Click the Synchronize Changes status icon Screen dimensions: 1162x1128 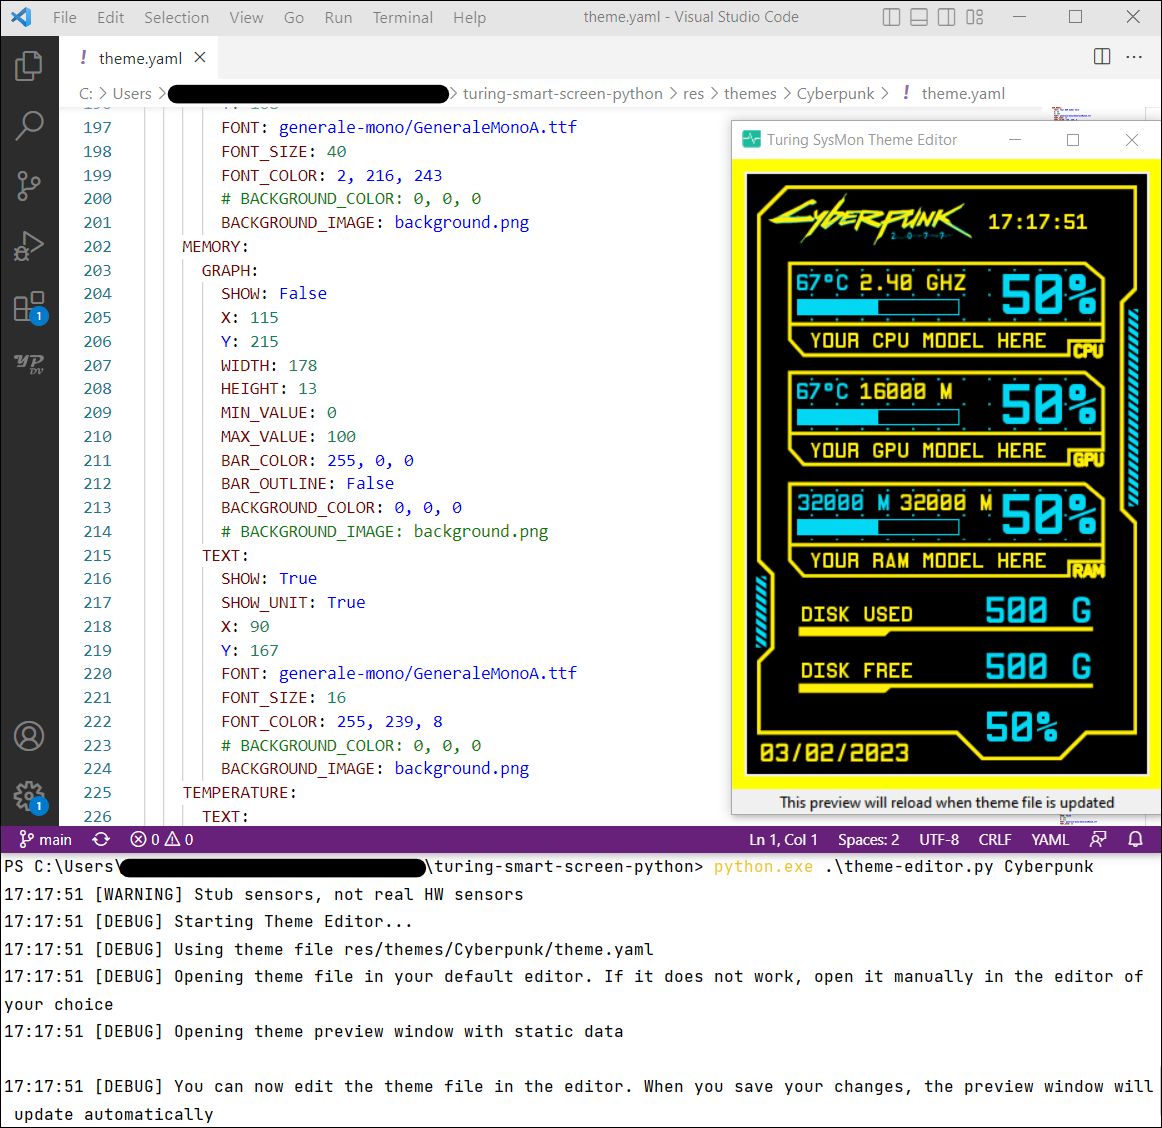coord(101,839)
